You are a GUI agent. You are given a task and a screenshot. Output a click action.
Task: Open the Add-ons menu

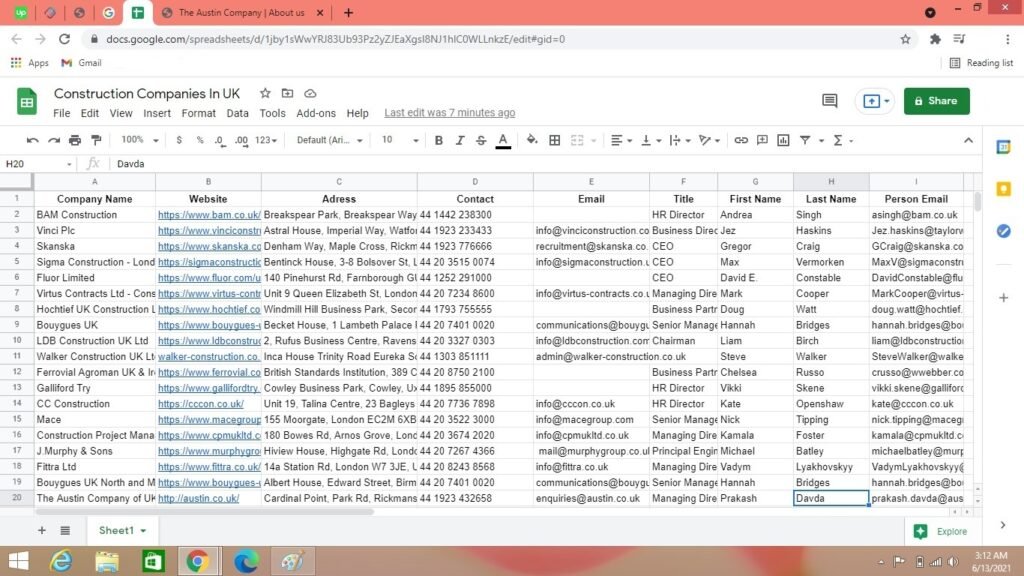(316, 113)
